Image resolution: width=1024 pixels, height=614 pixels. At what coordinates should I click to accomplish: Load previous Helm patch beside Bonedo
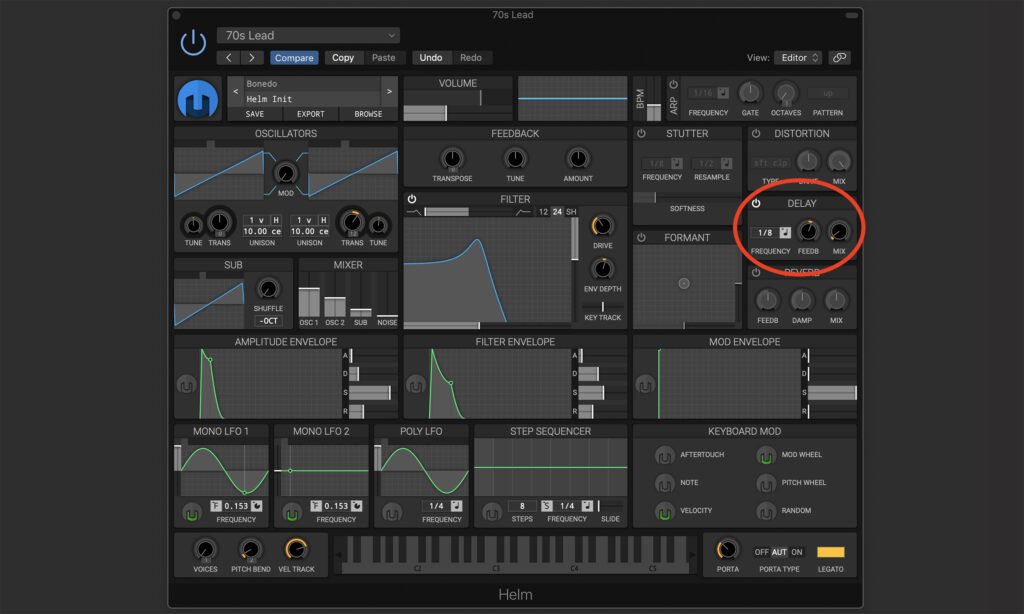pyautogui.click(x=236, y=91)
